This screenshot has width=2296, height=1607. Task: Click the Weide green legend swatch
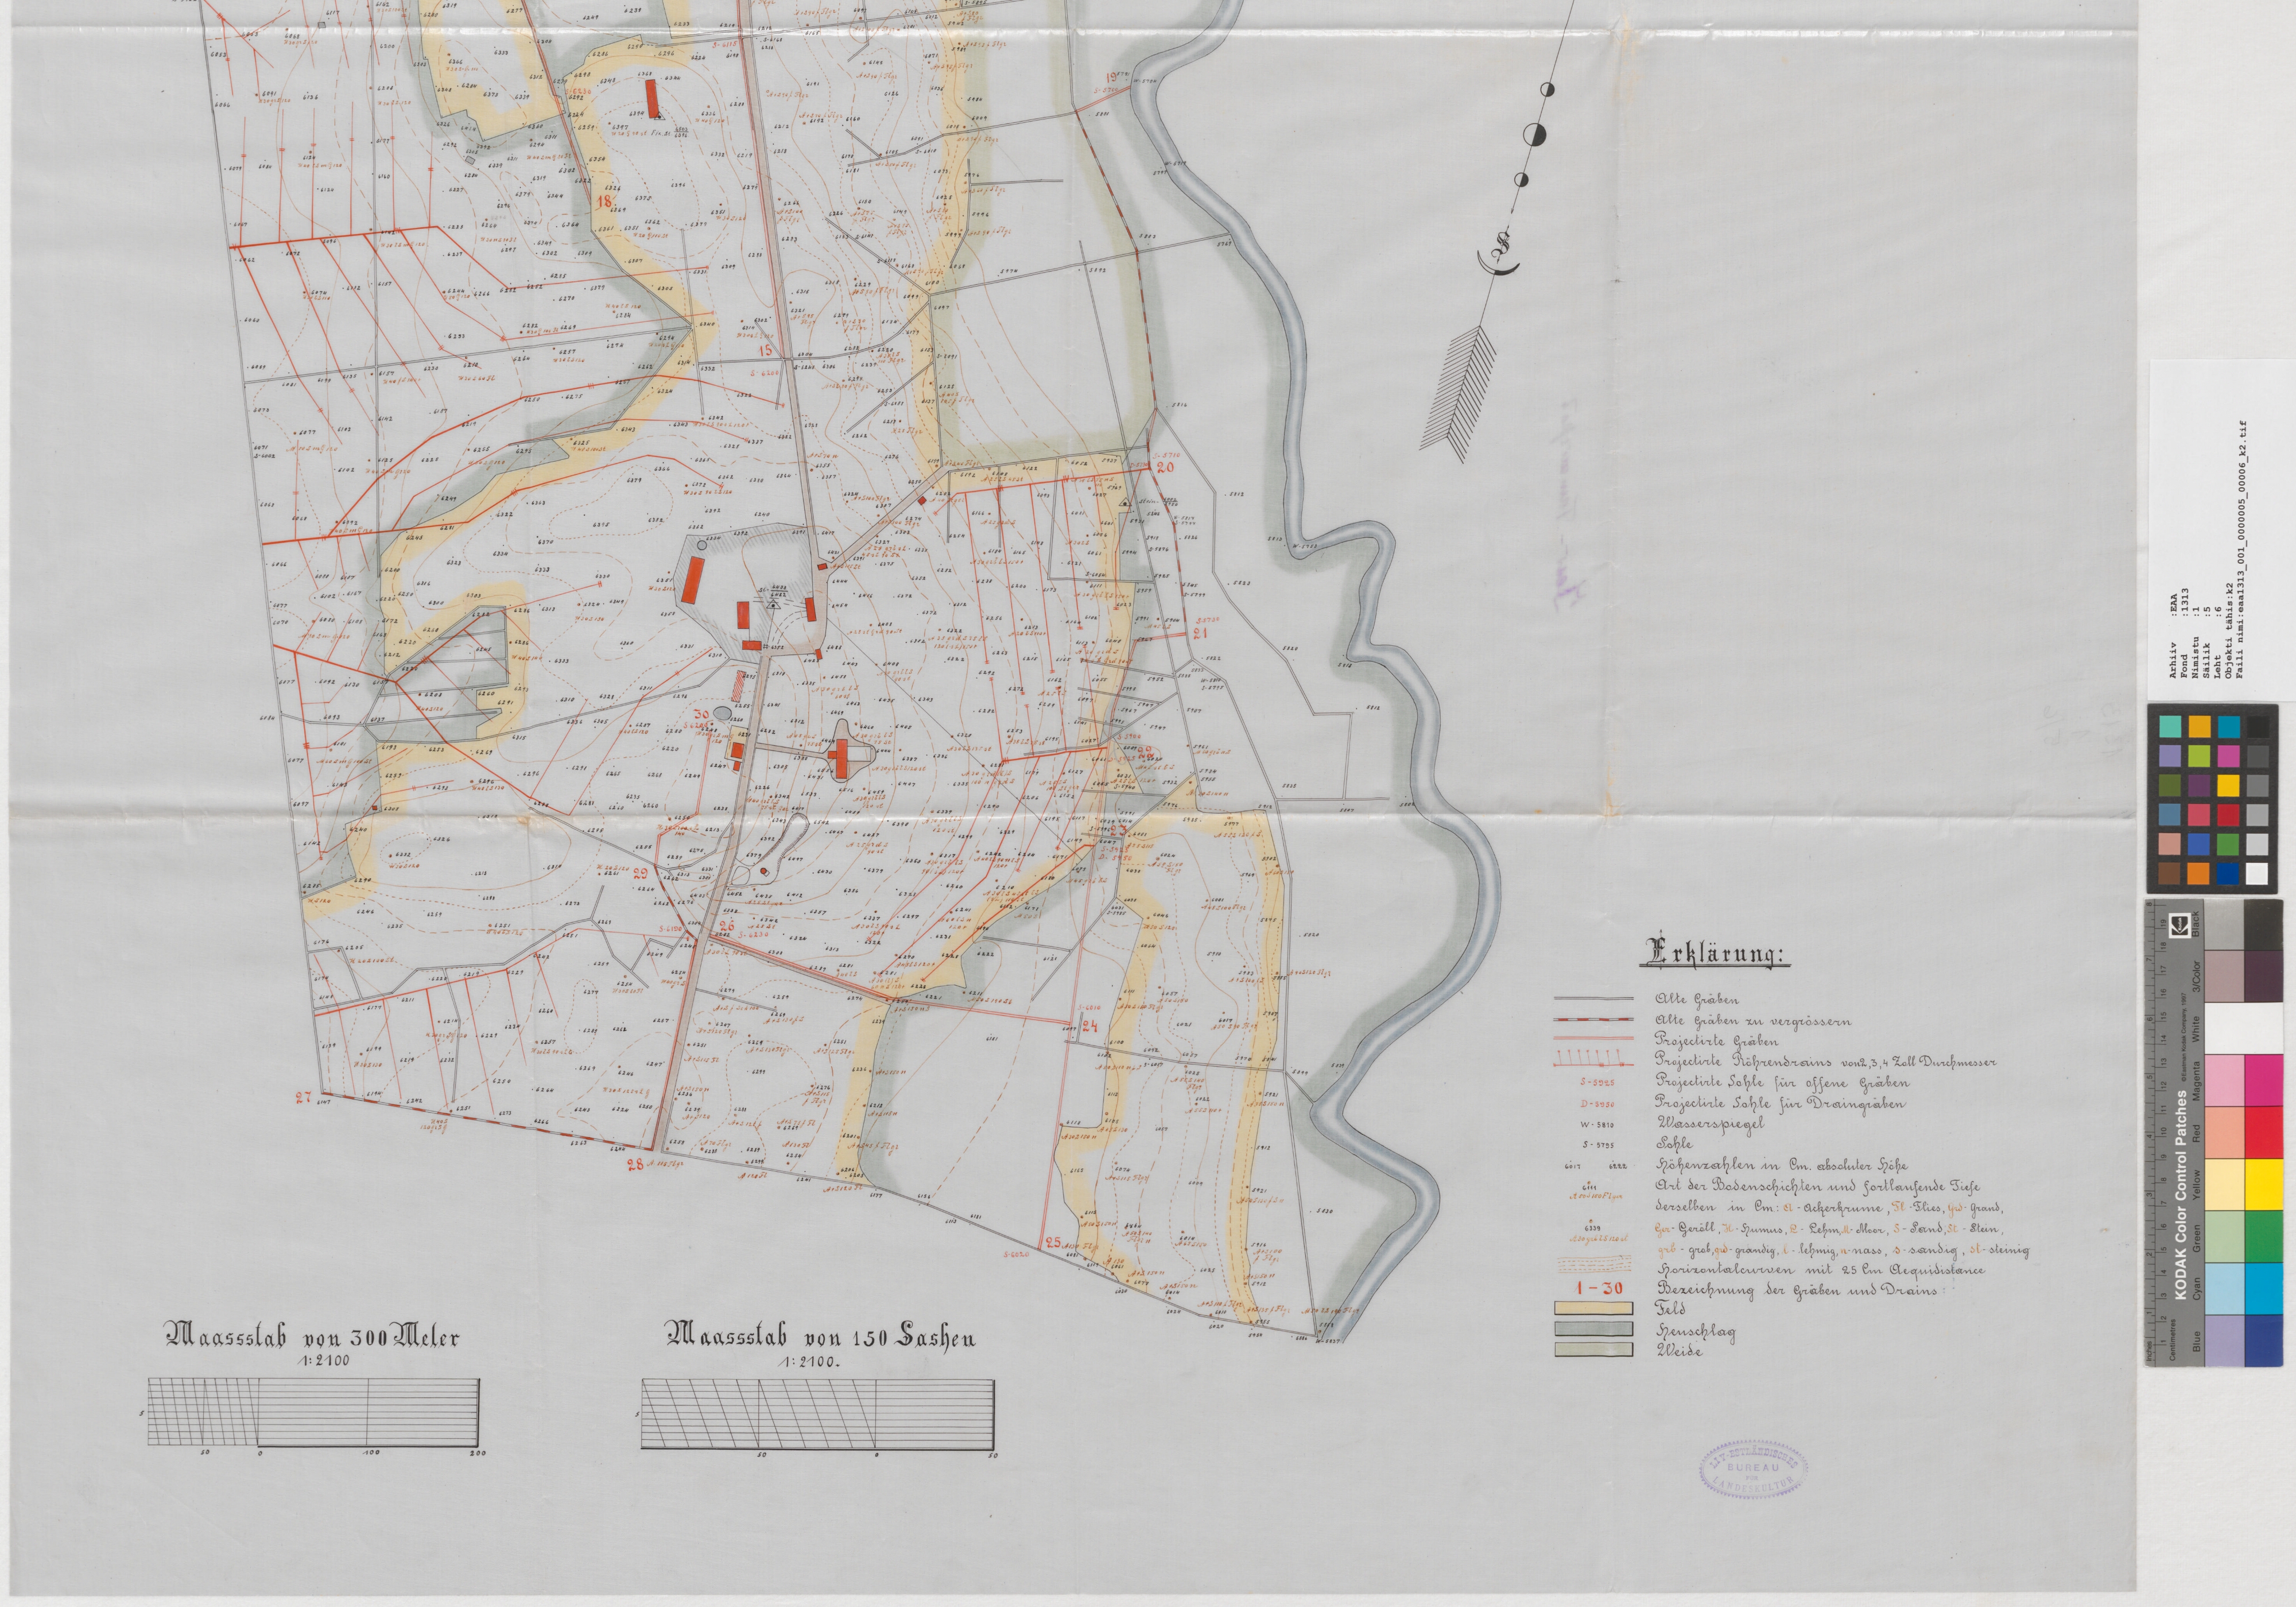1593,1350
